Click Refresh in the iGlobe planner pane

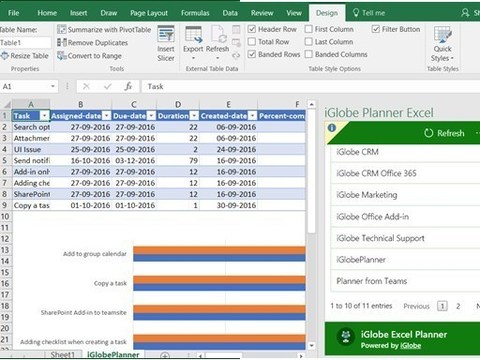pos(444,133)
